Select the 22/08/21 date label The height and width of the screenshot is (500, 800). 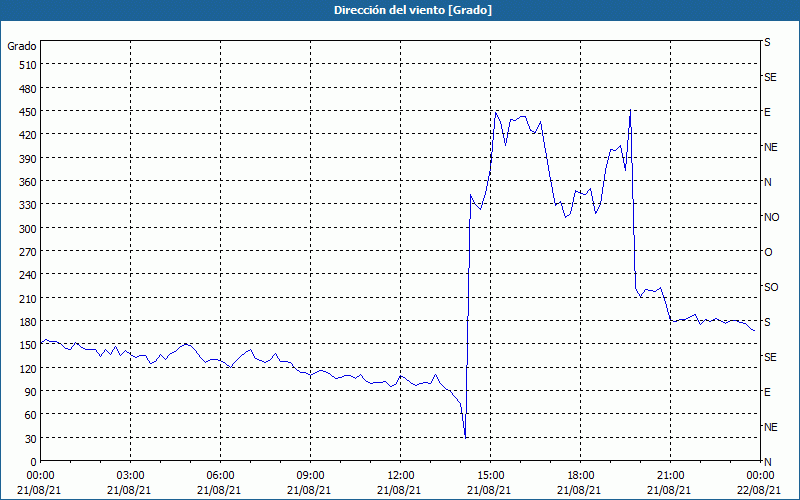tap(760, 490)
